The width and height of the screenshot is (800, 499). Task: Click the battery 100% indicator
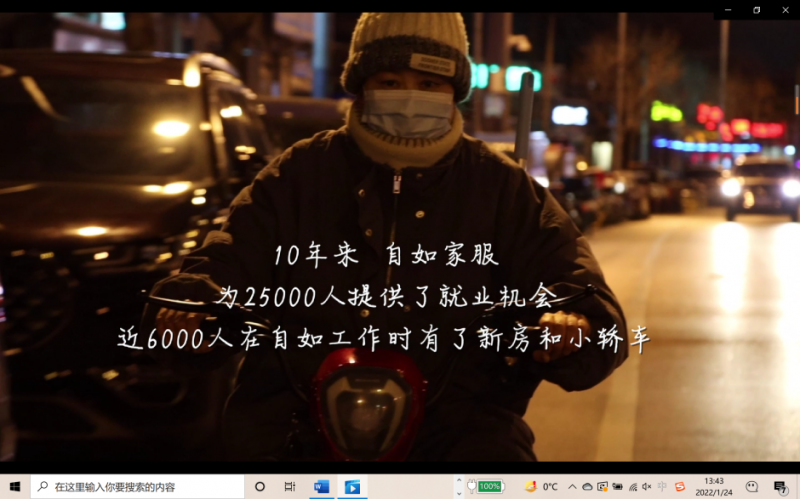coord(485,487)
